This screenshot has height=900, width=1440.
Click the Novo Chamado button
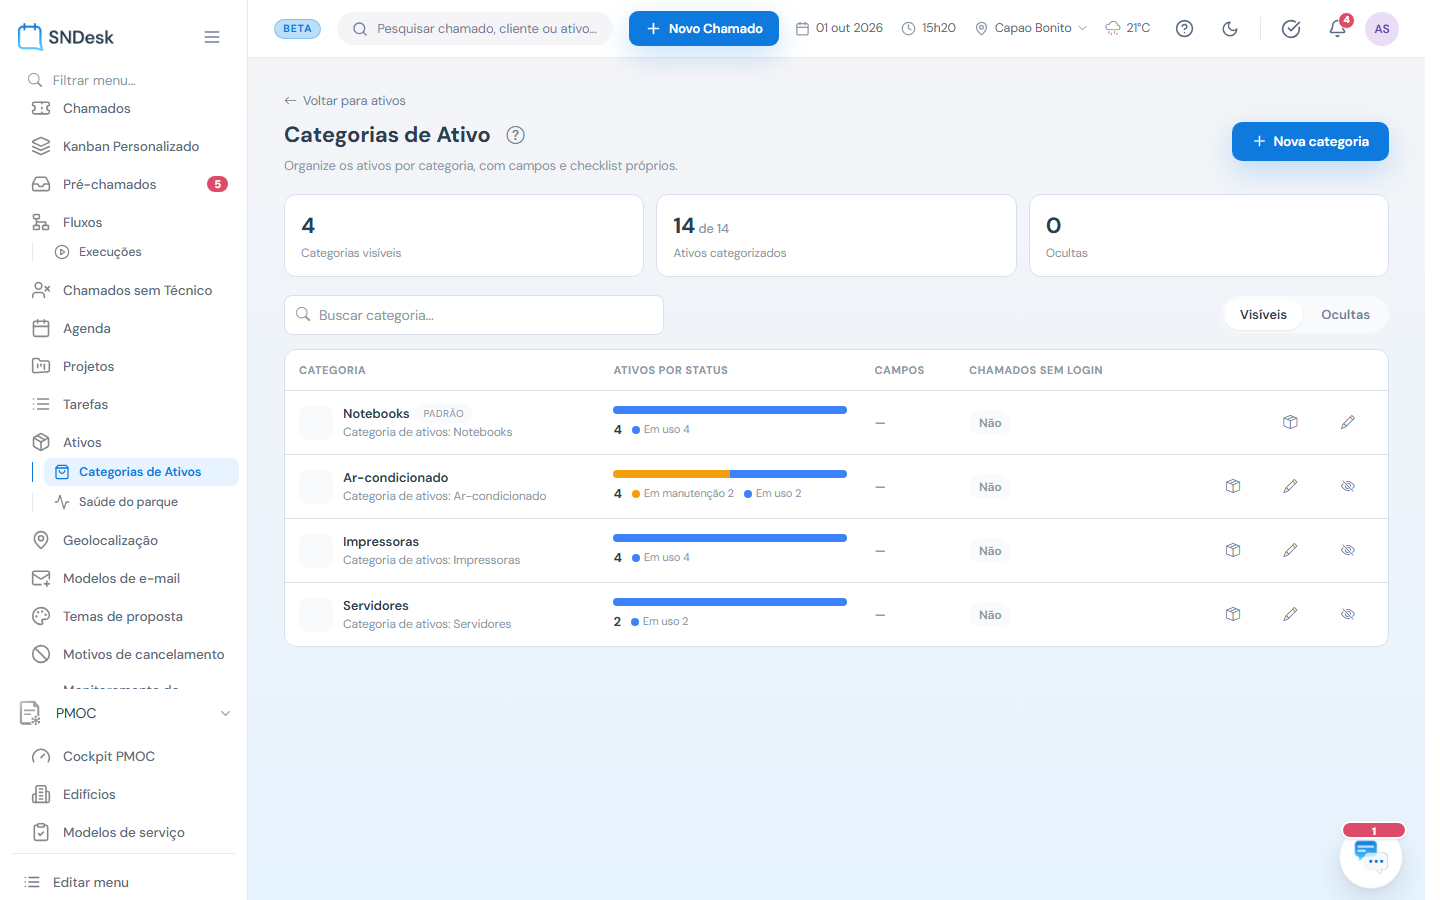[x=704, y=28]
